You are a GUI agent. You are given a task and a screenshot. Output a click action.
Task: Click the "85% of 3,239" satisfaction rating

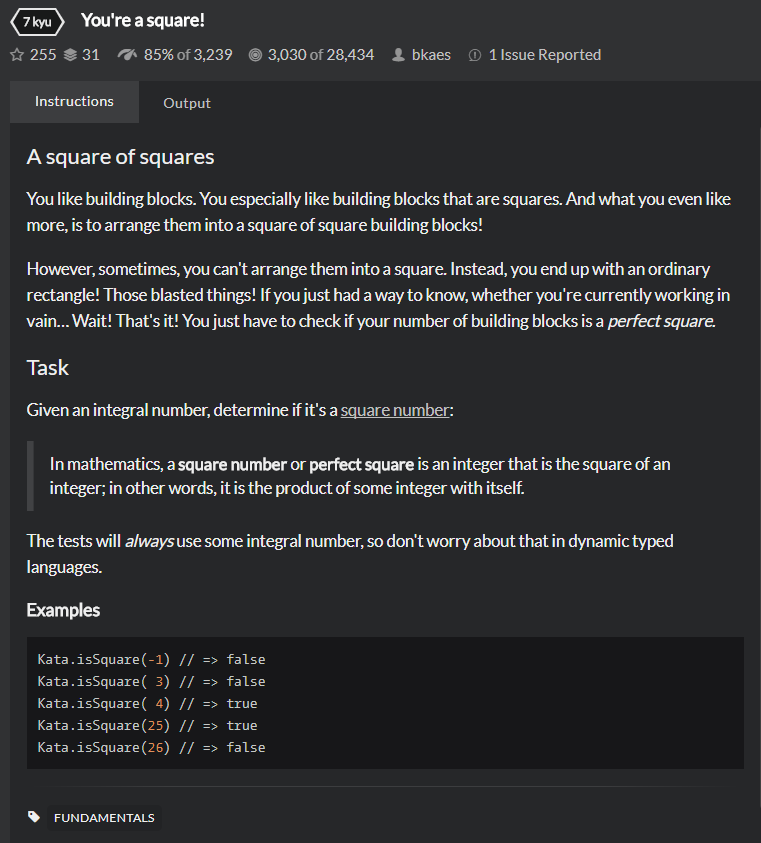(188, 55)
